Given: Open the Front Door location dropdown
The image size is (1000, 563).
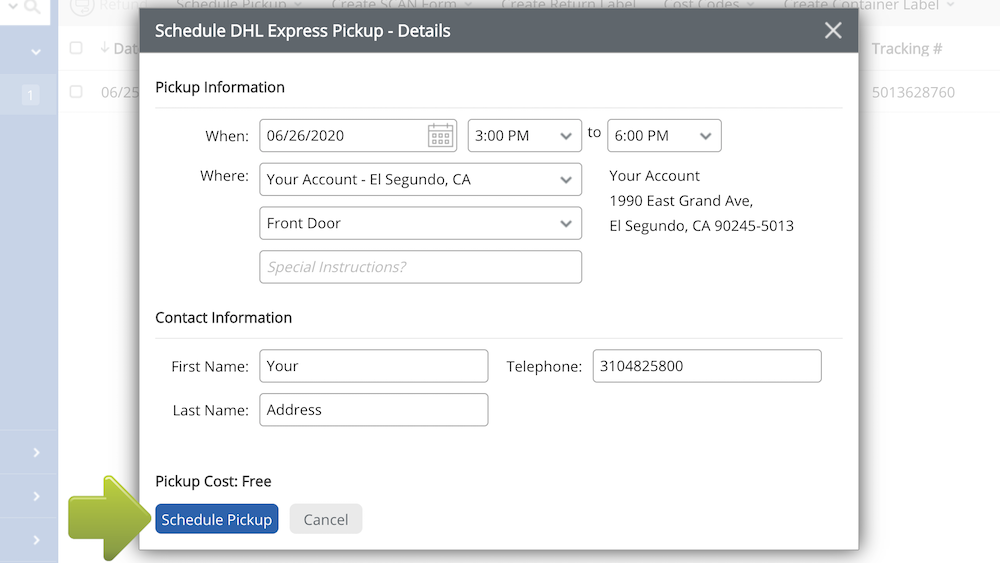Looking at the screenshot, I should [420, 223].
